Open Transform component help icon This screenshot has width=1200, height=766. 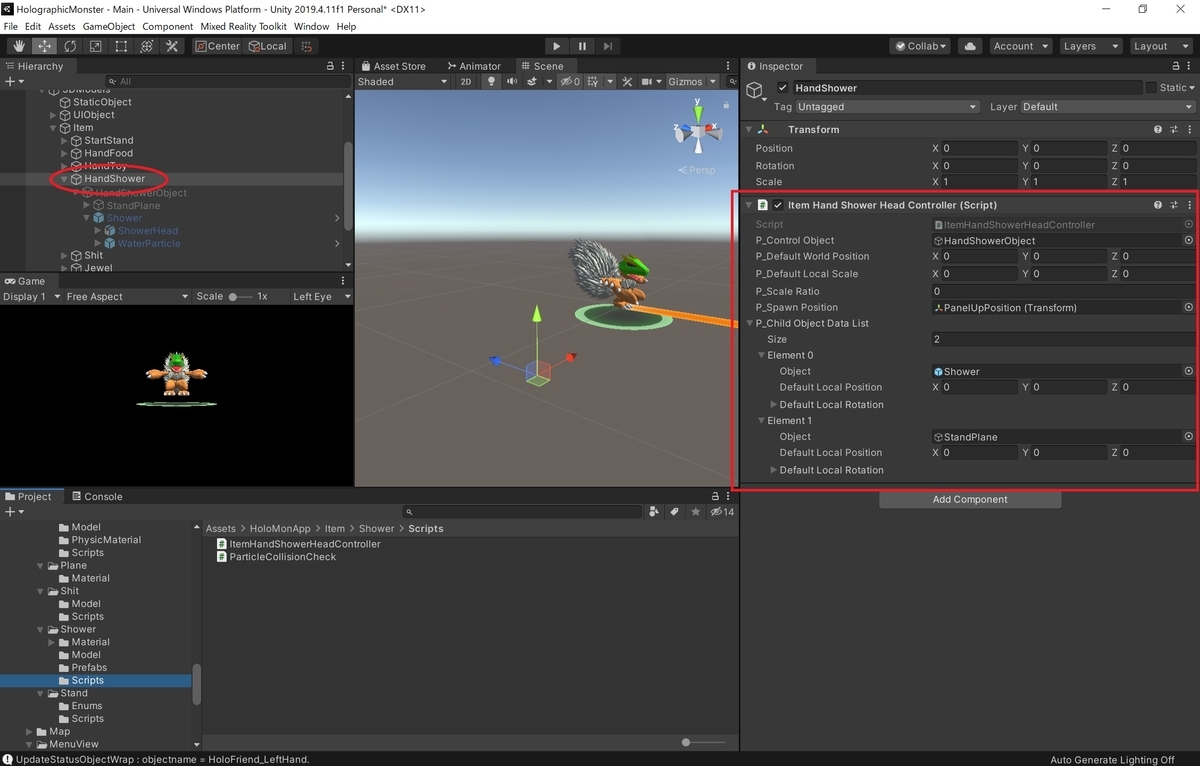[1158, 130]
